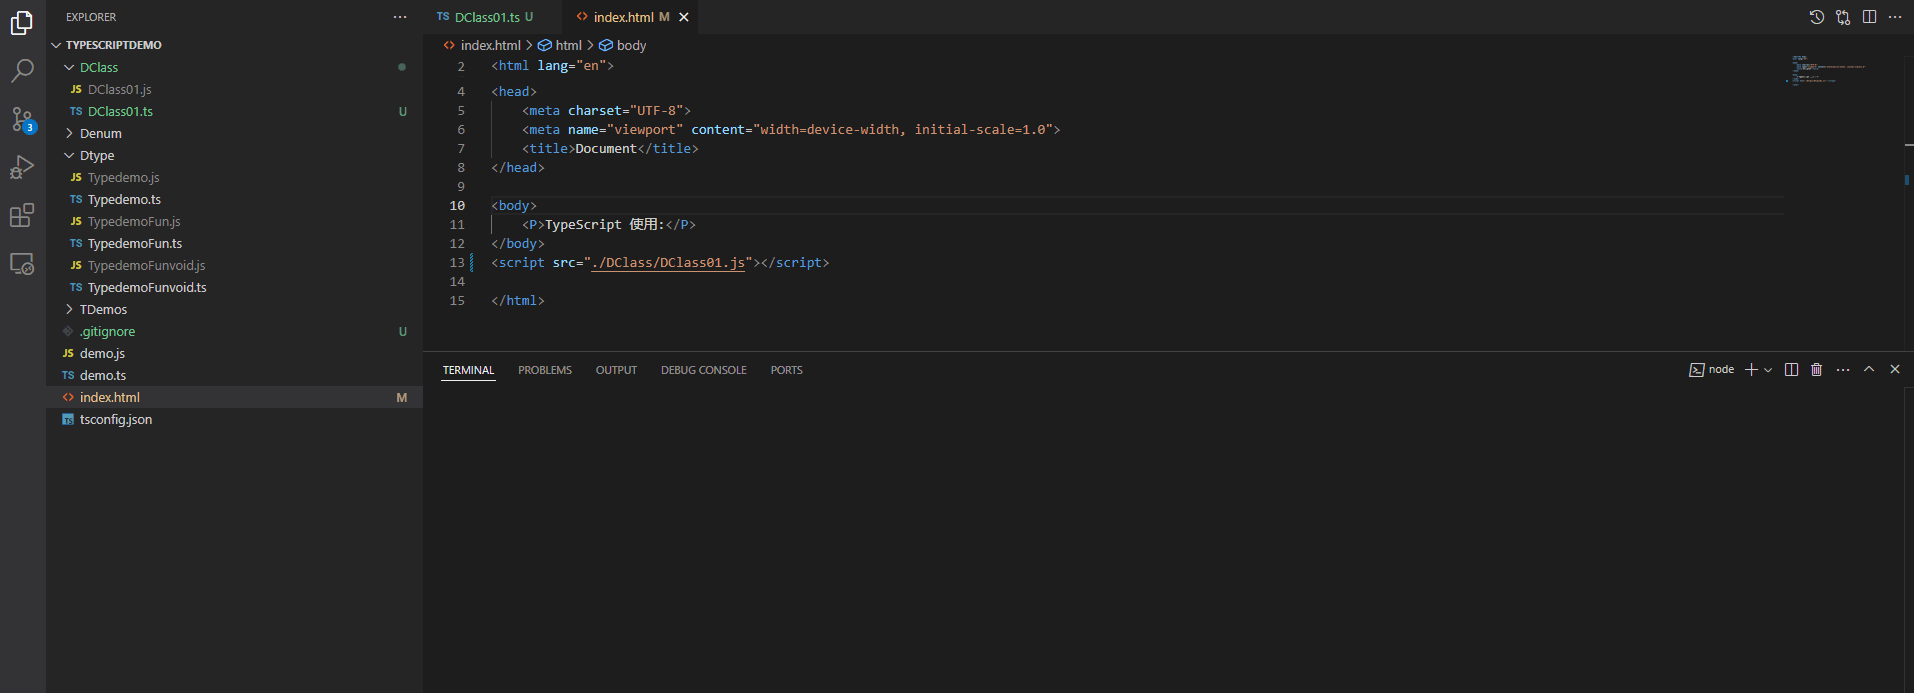Viewport: 1914px width, 693px height.
Task: Open the Extensions view
Action: click(22, 215)
